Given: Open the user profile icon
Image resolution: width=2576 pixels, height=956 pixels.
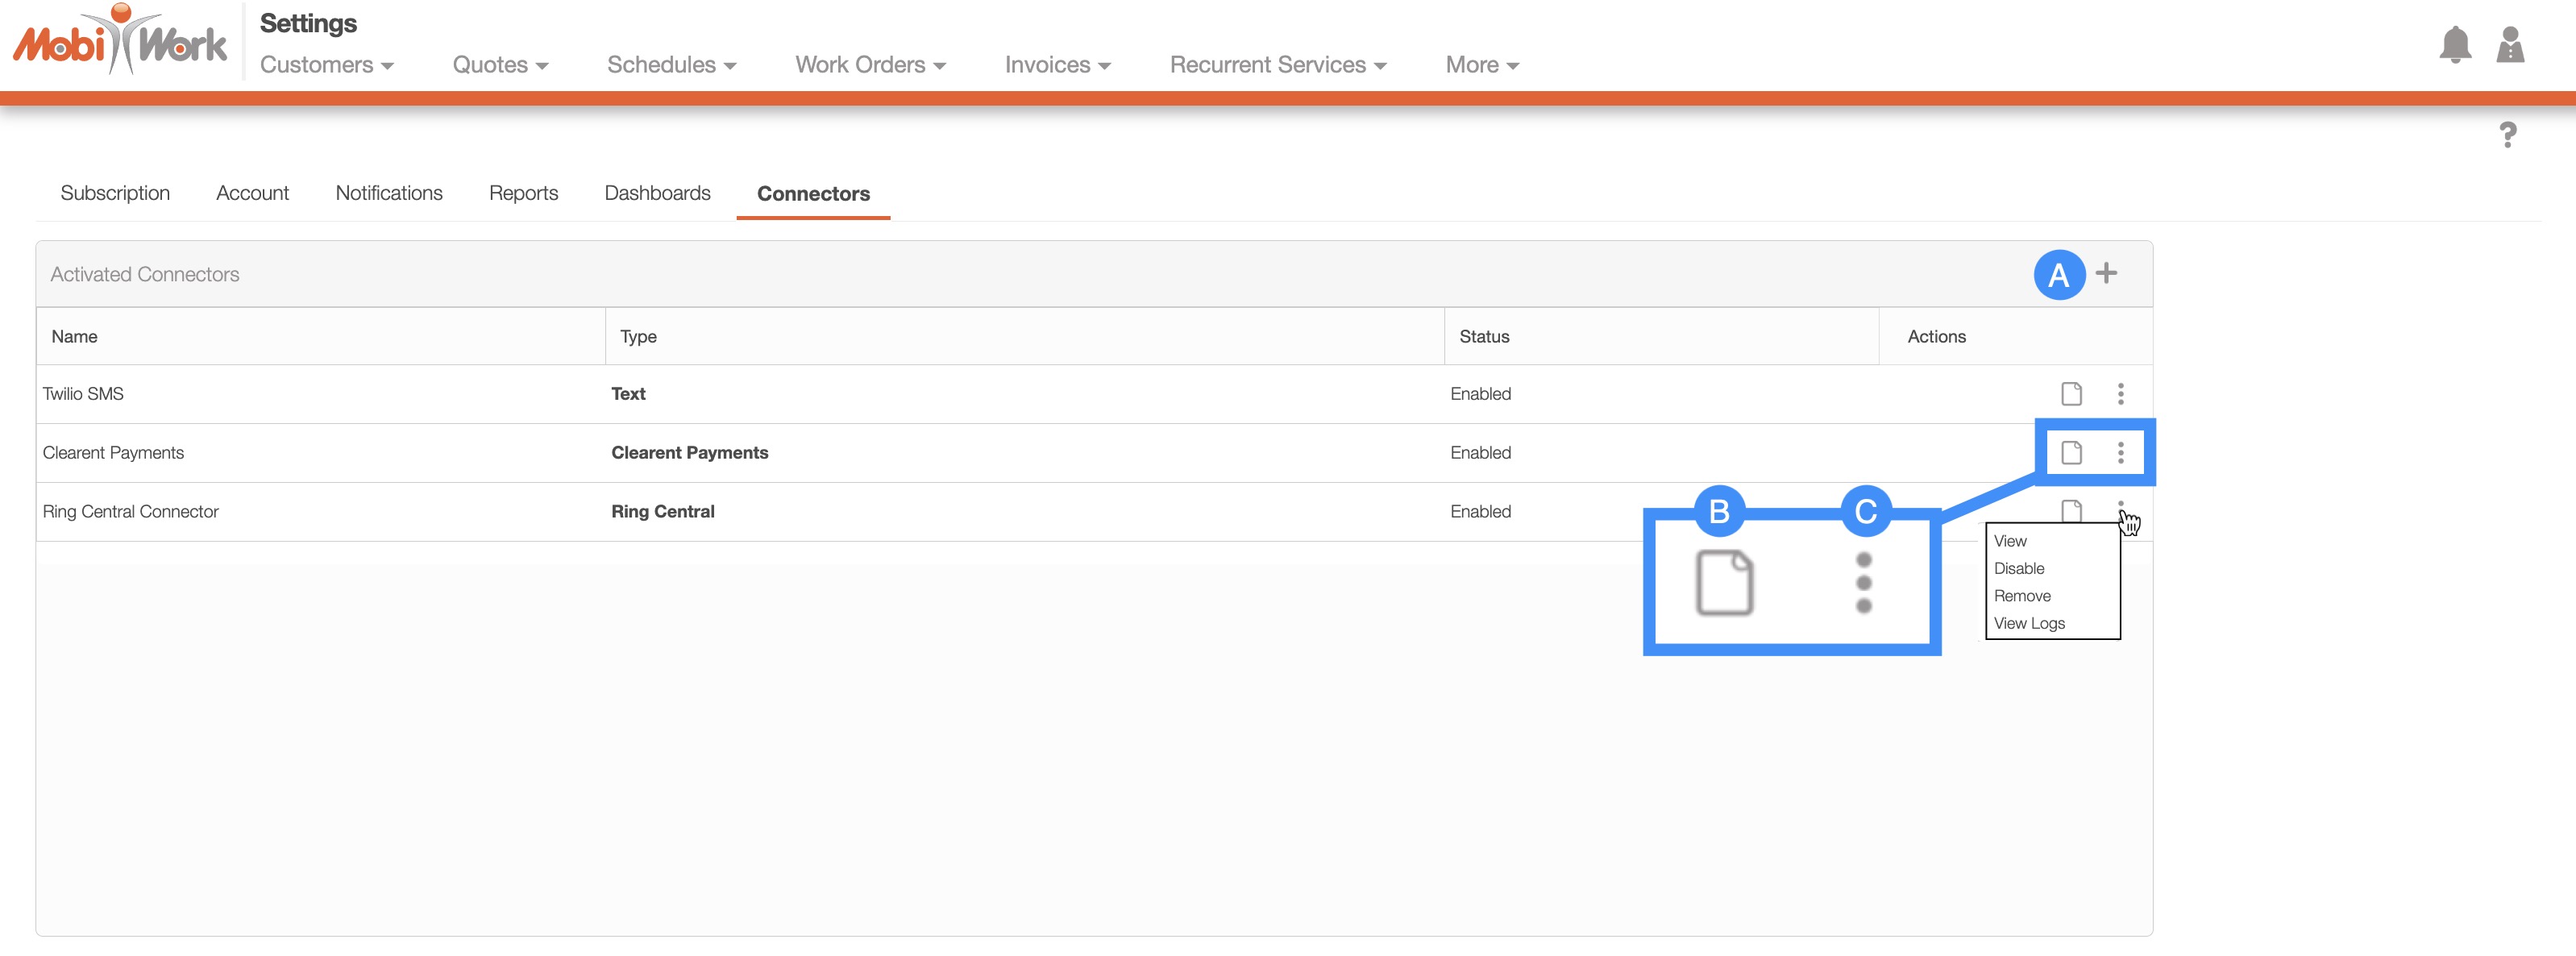Looking at the screenshot, I should tap(2509, 46).
